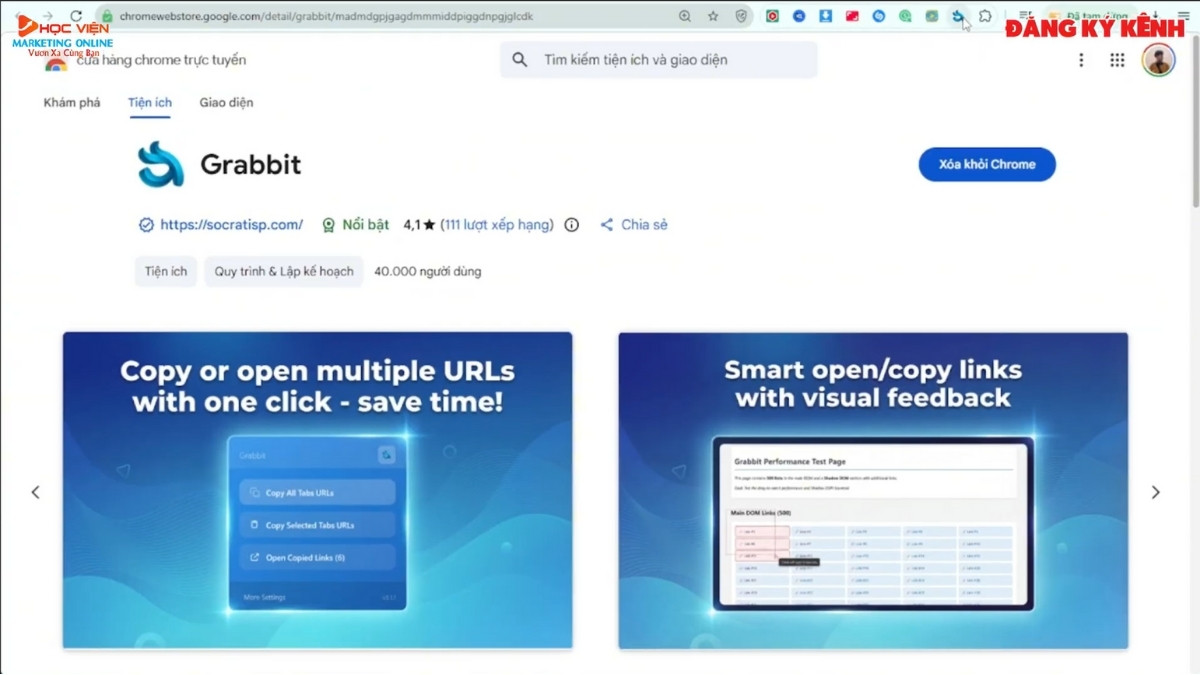Image resolution: width=1200 pixels, height=675 pixels.
Task: Open the search magnifier in the store search bar
Action: click(520, 60)
